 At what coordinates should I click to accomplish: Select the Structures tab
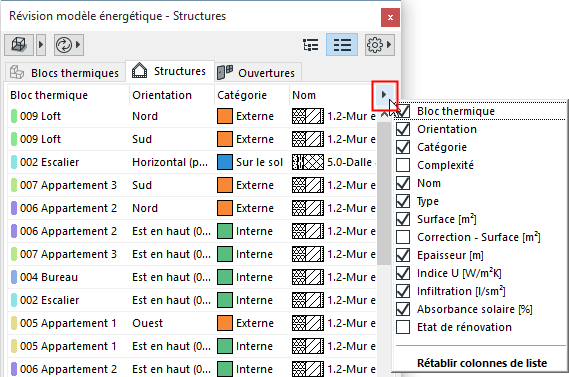(169, 71)
